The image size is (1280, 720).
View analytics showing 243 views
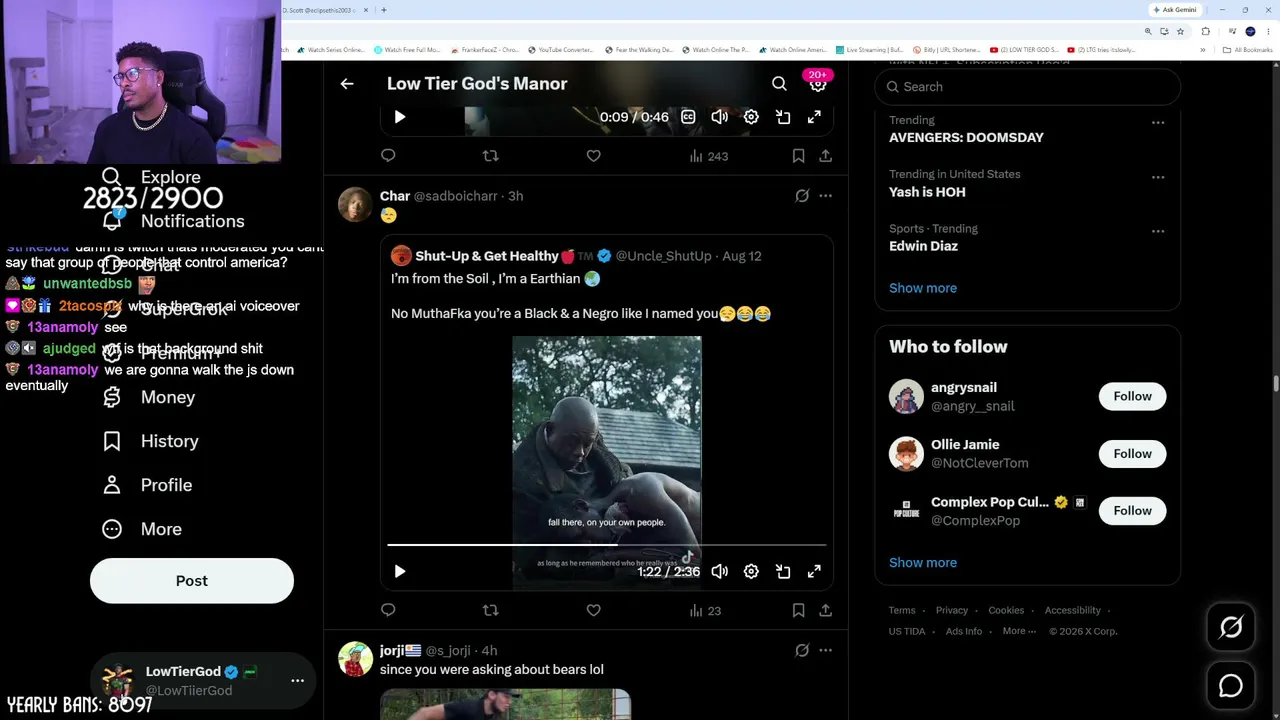tap(709, 156)
